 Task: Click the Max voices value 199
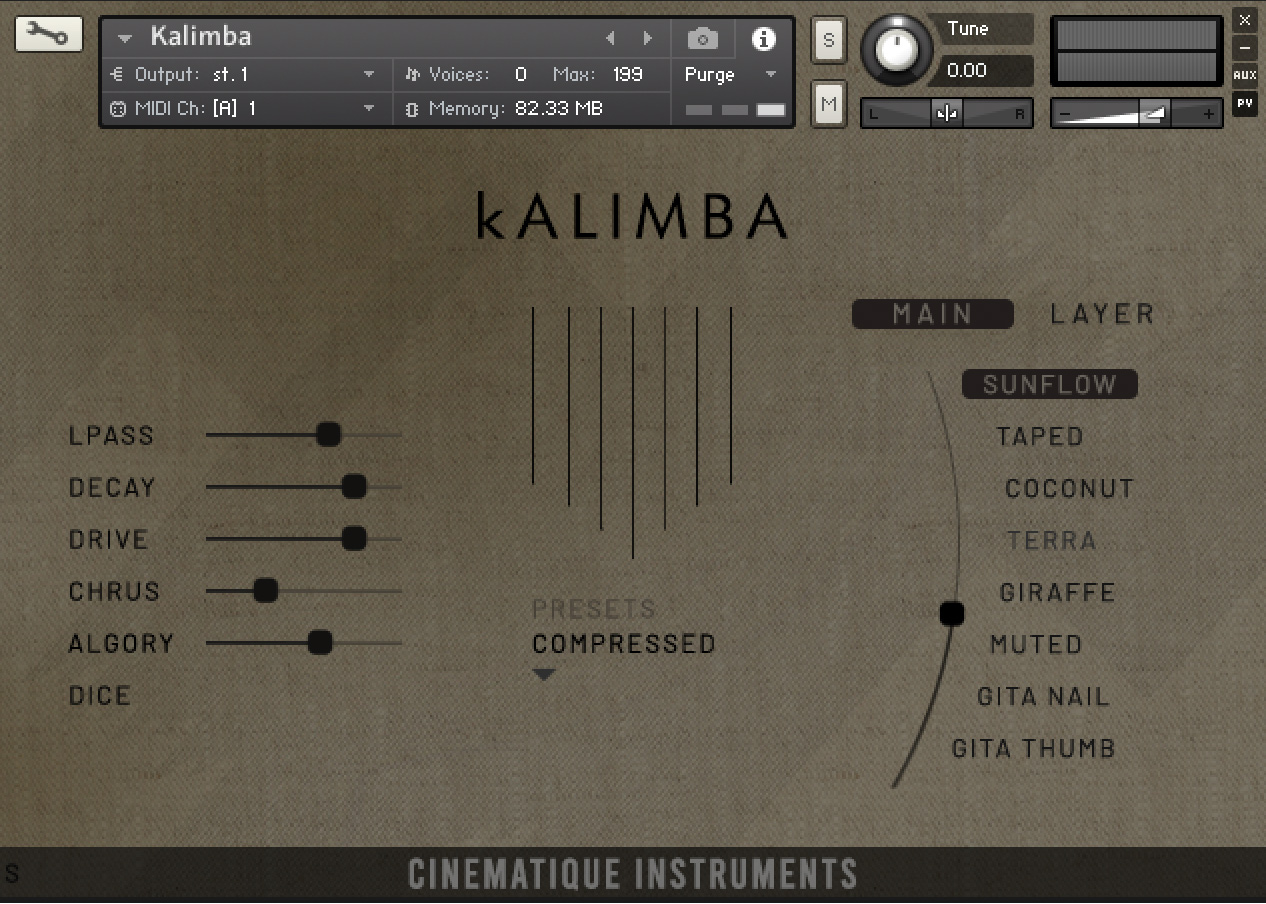tap(628, 75)
